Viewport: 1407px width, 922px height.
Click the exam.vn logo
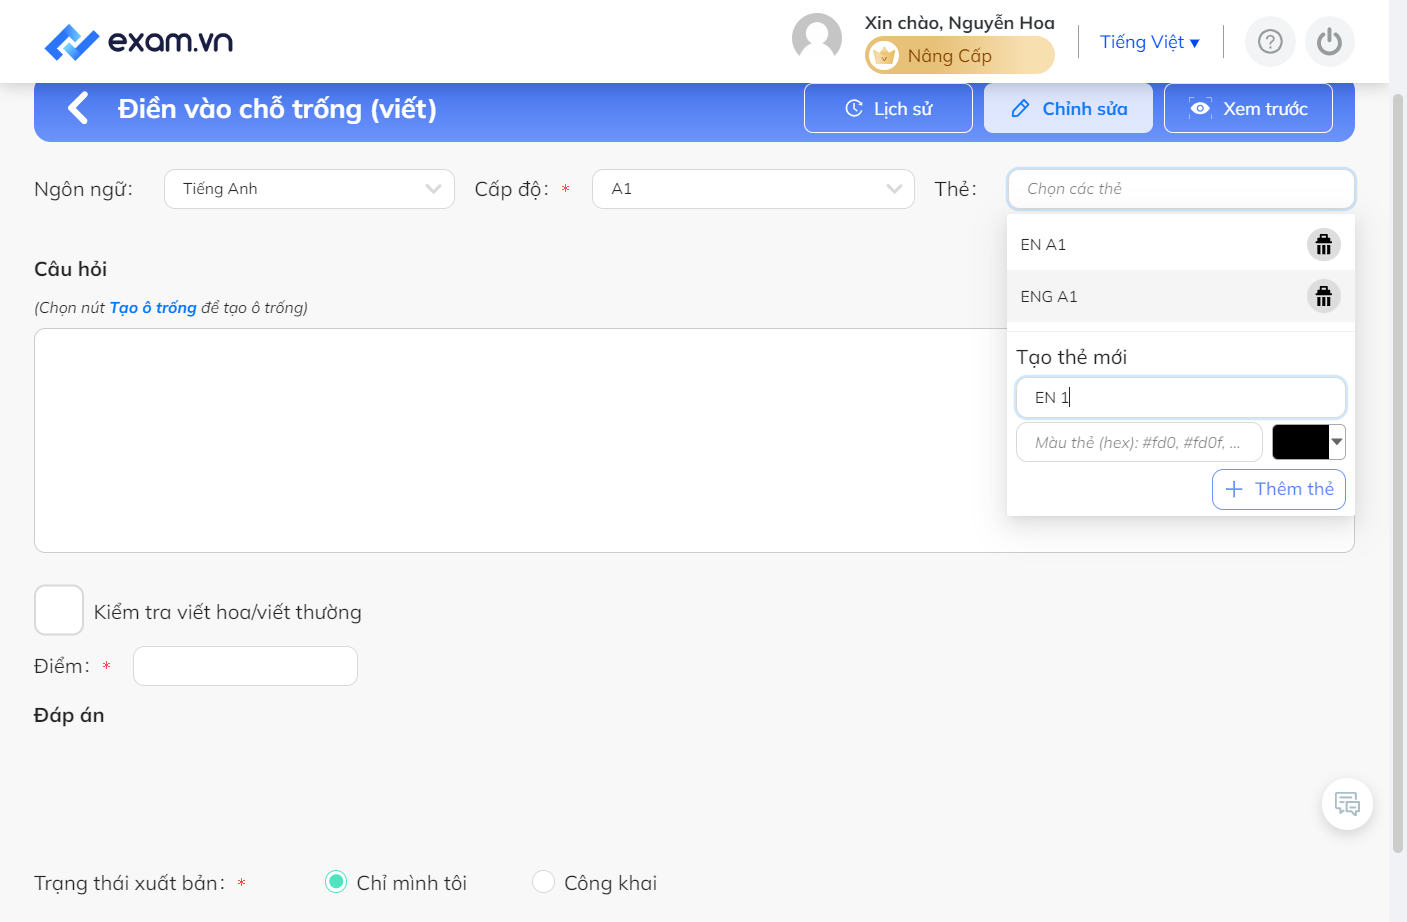[139, 42]
